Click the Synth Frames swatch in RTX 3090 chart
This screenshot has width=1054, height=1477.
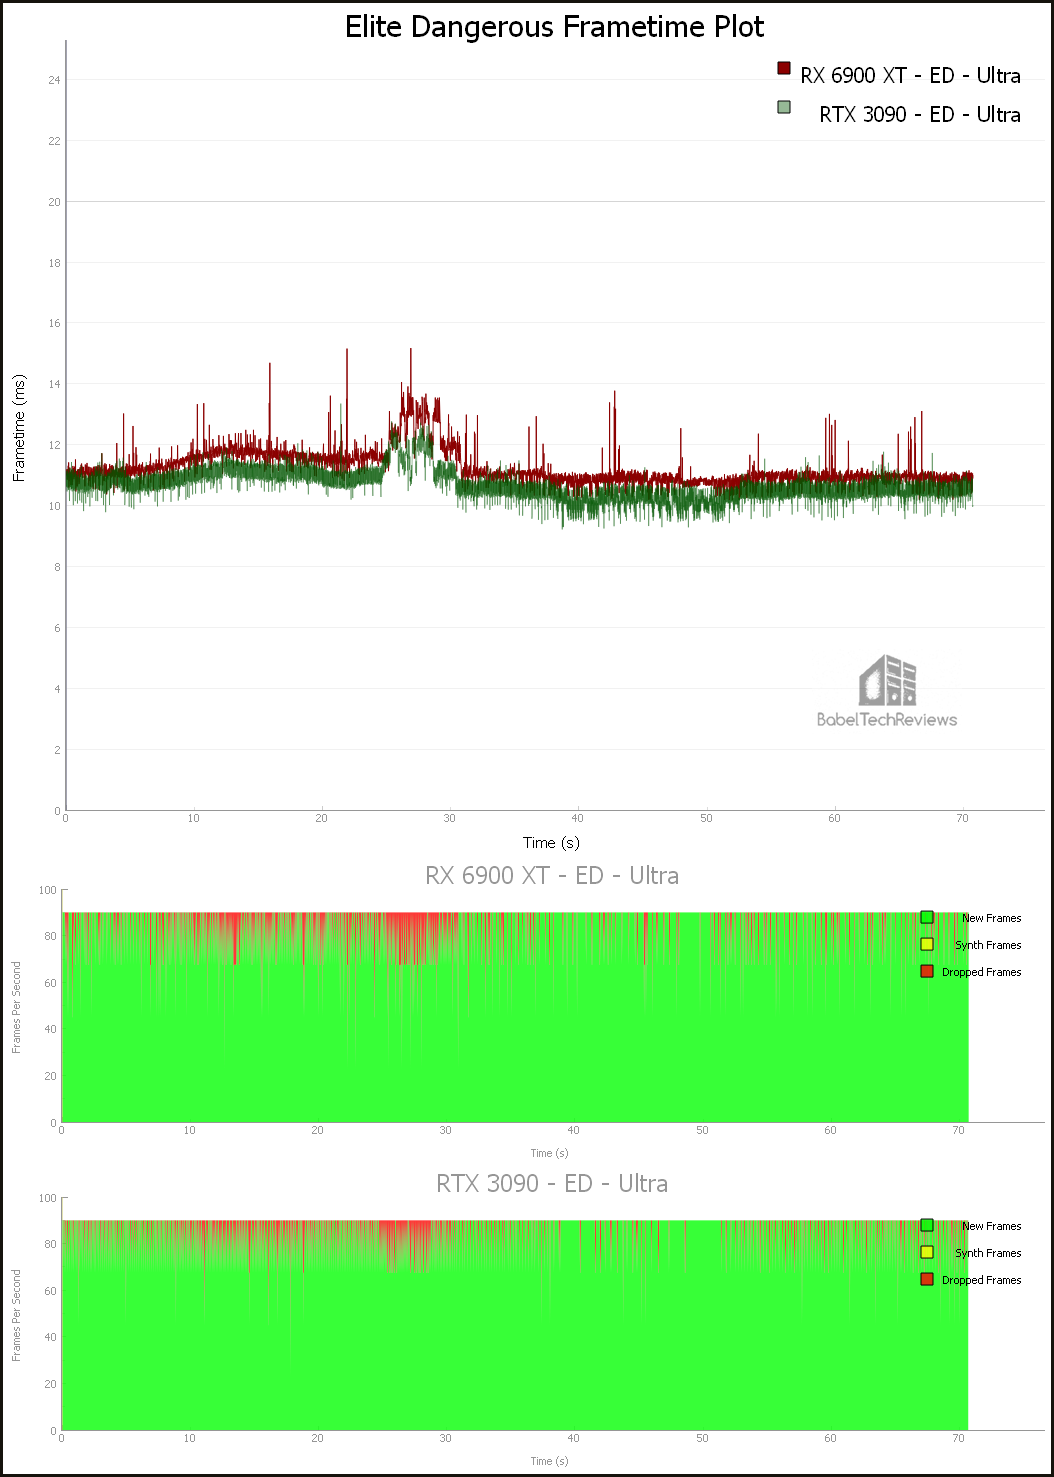click(x=927, y=1252)
